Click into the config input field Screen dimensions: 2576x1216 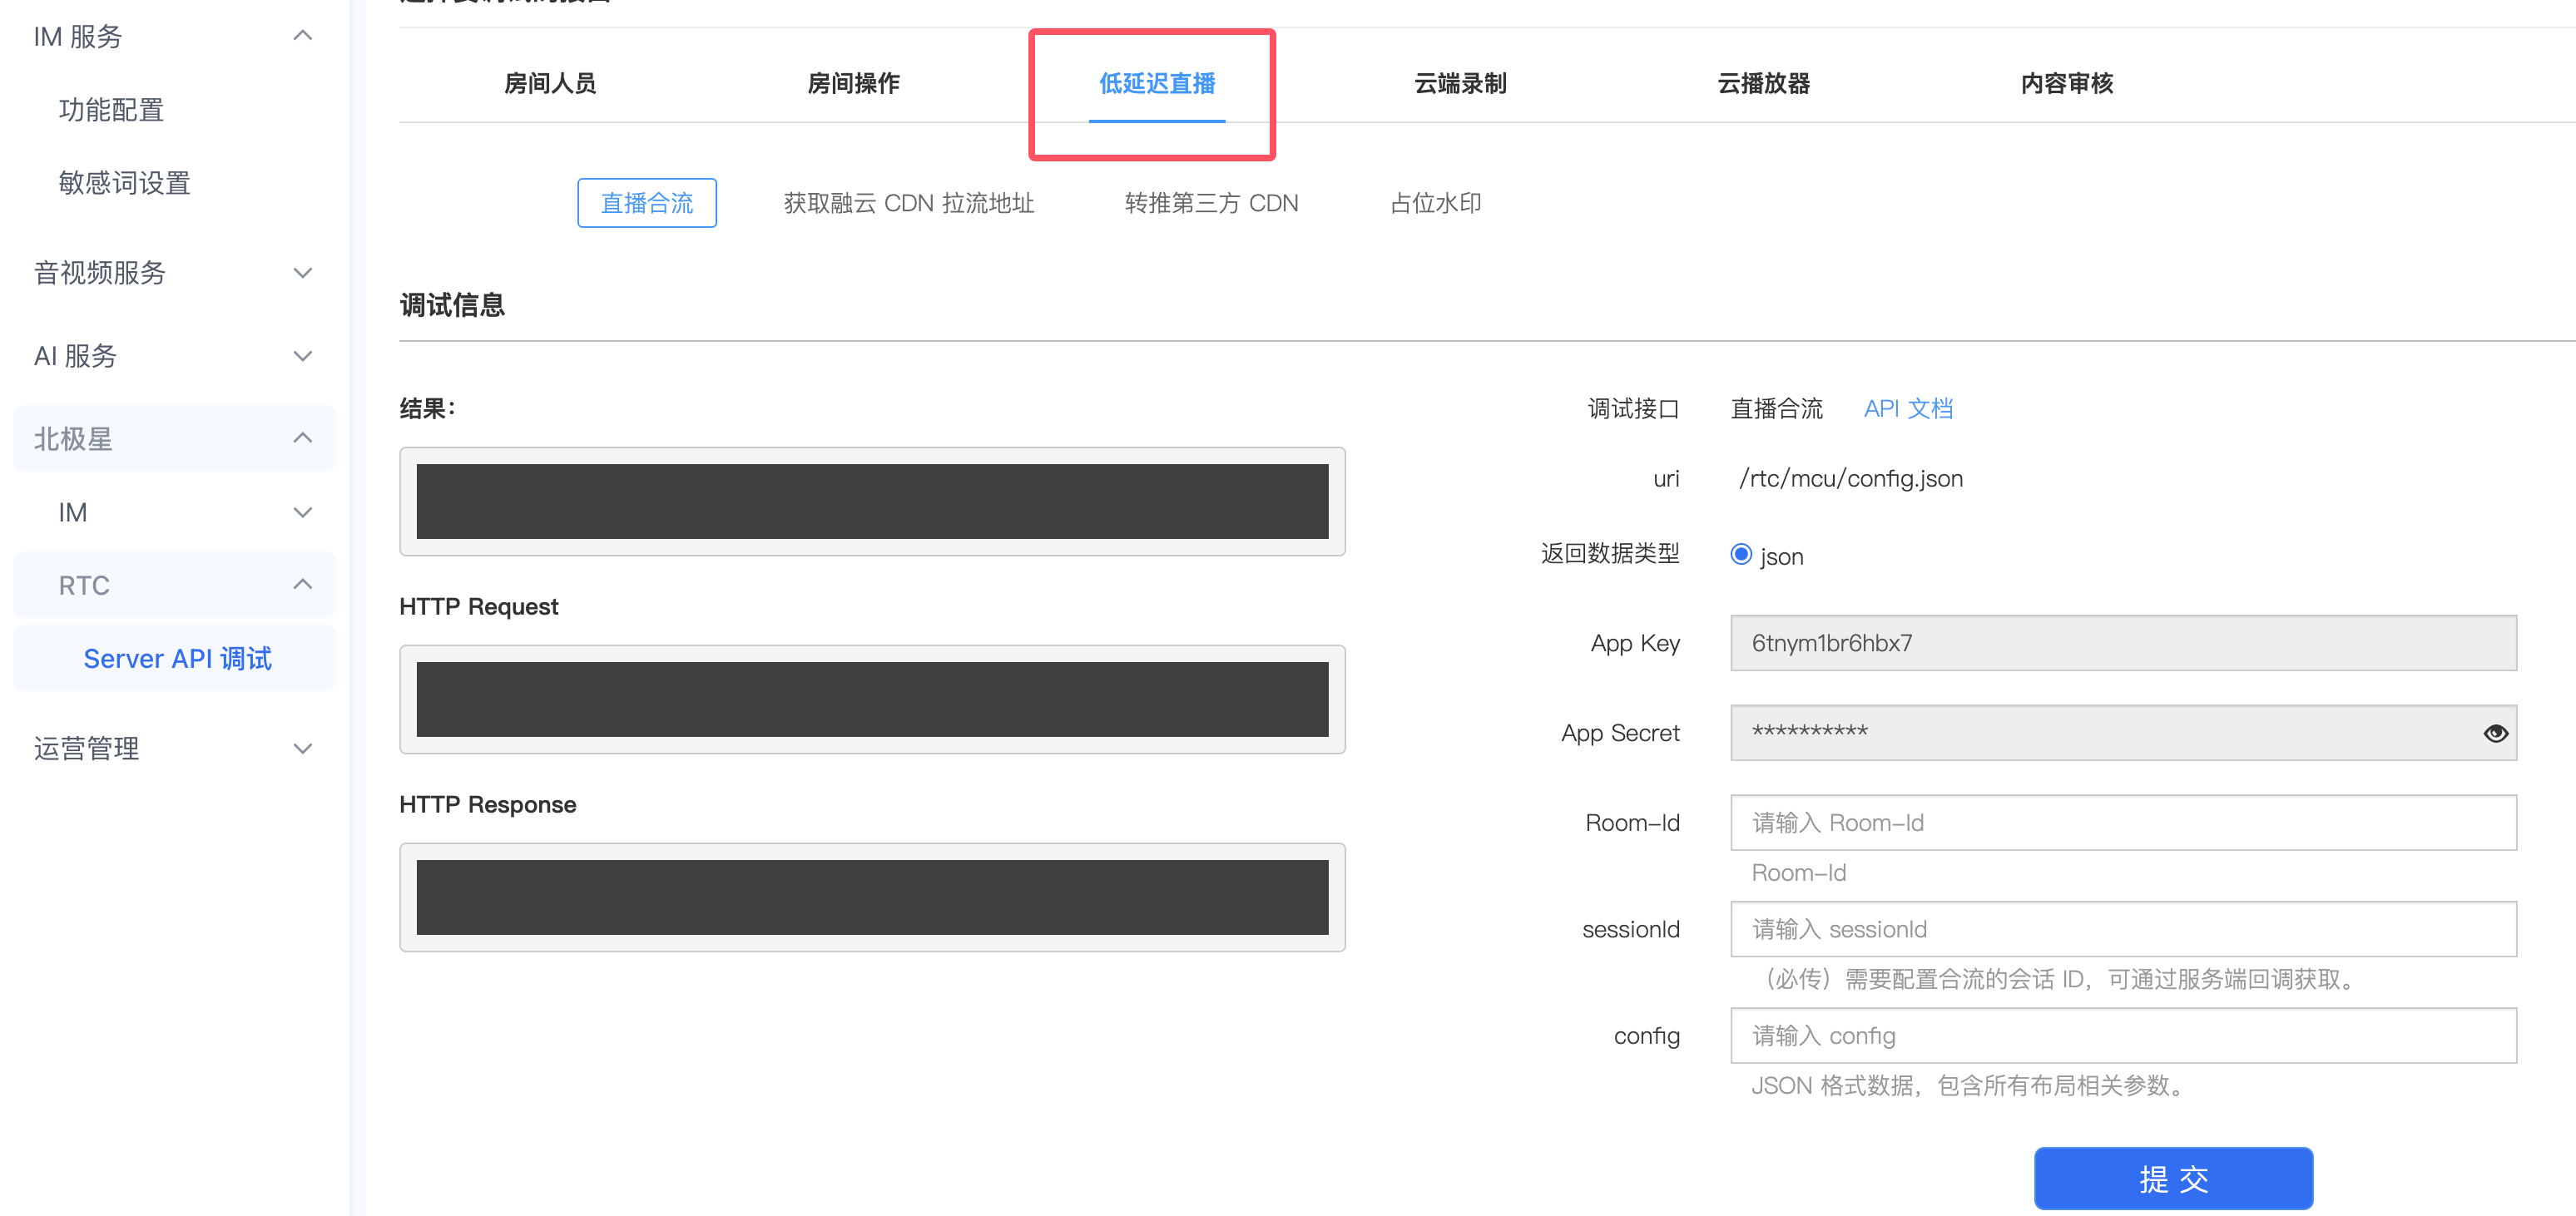click(x=2123, y=1036)
